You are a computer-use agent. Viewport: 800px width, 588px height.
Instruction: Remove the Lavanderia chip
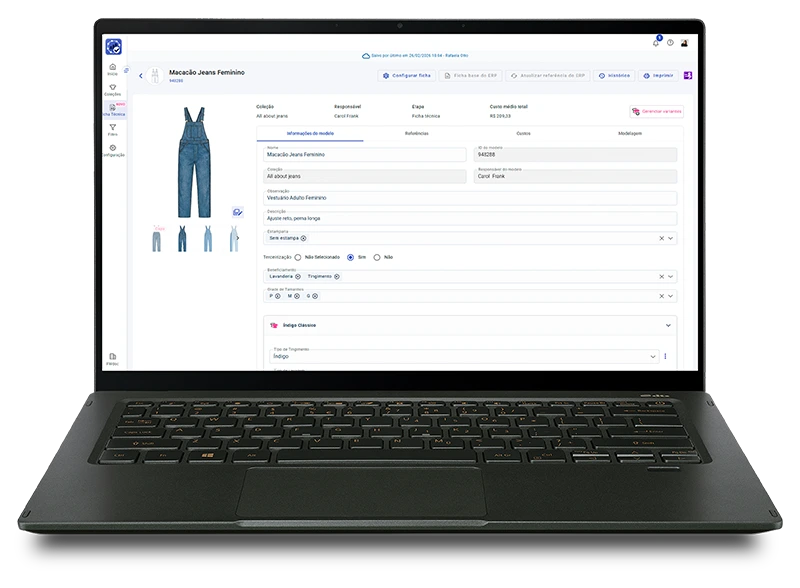[x=298, y=277]
